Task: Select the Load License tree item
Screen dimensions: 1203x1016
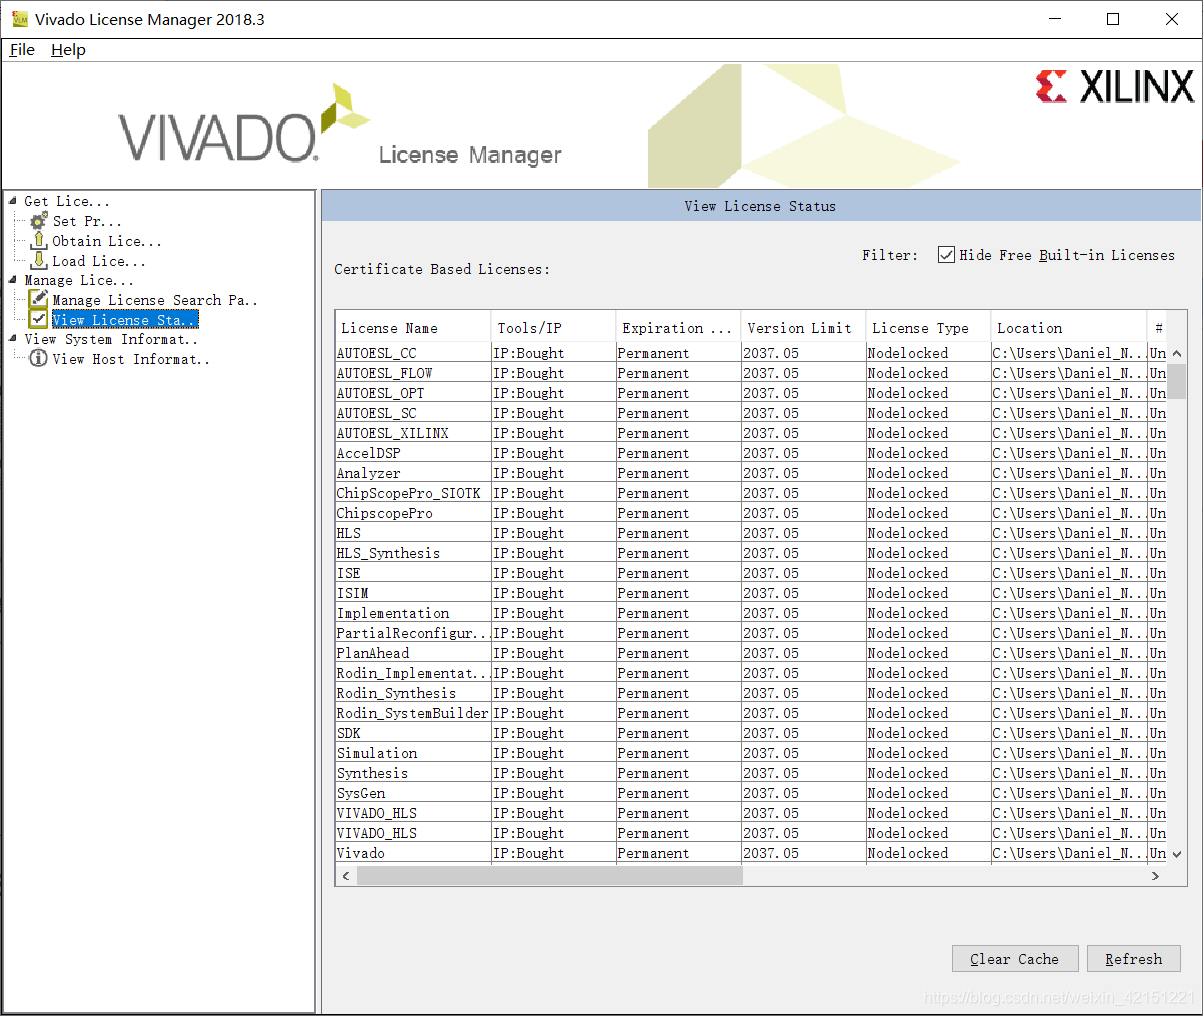Action: point(99,261)
